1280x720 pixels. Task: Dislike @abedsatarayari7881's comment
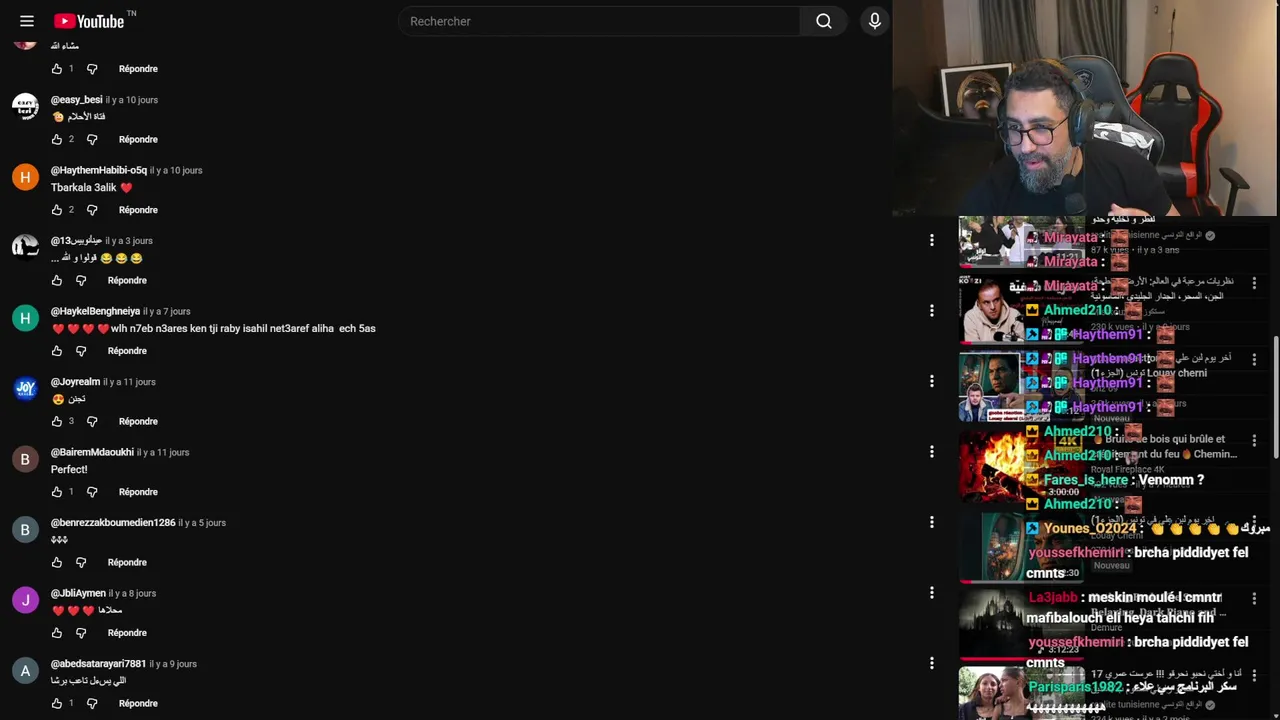click(92, 703)
